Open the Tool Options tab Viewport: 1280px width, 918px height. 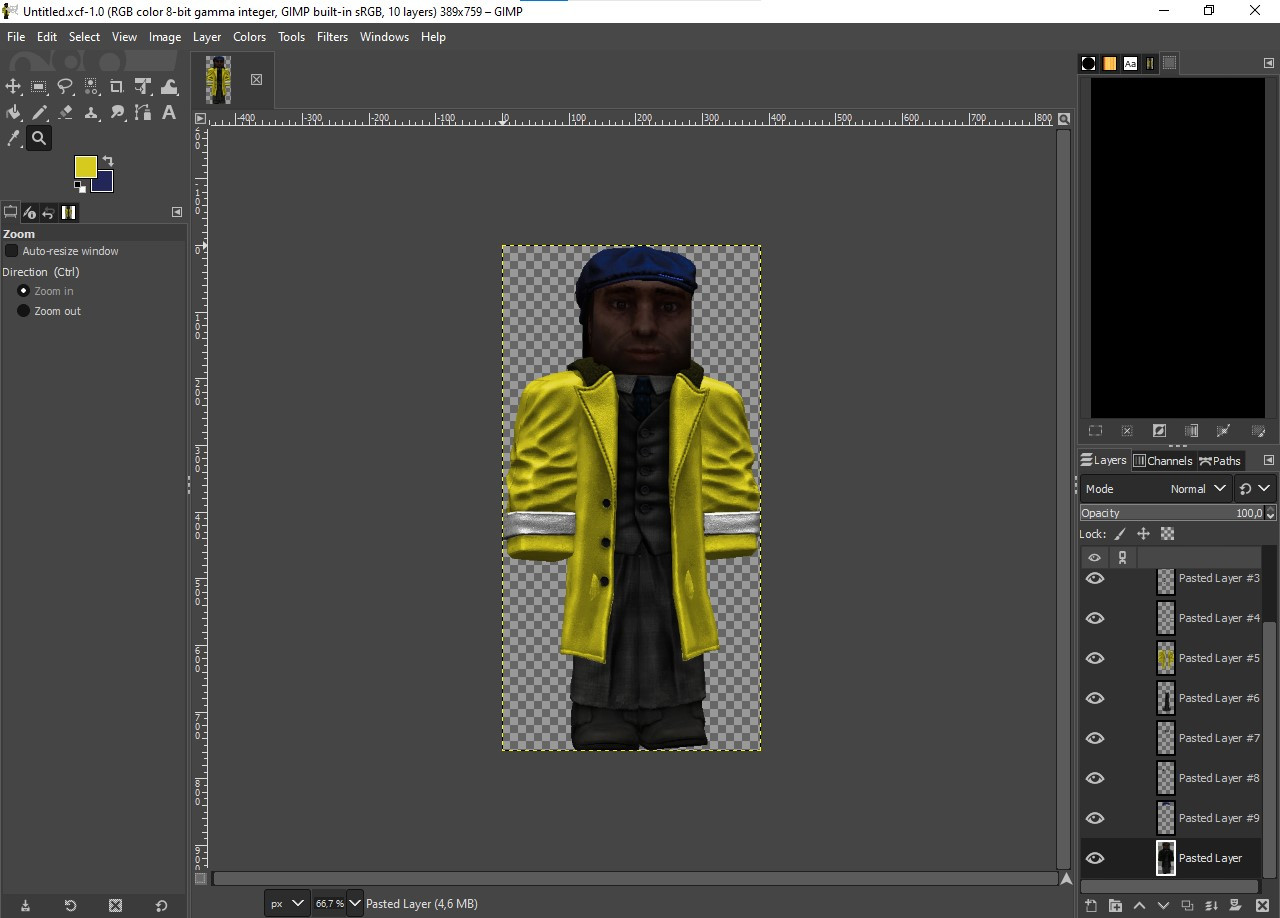[x=11, y=212]
